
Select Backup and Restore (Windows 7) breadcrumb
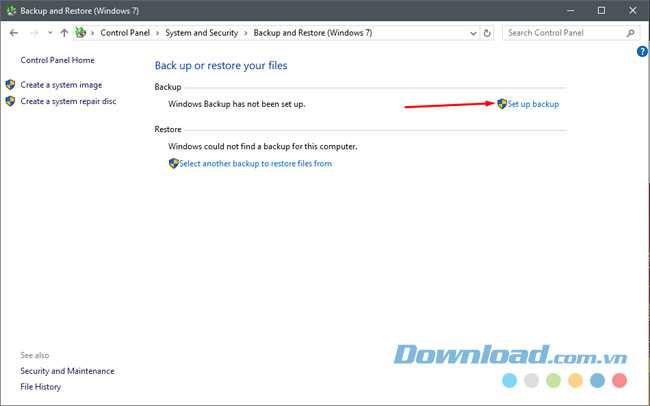(313, 33)
